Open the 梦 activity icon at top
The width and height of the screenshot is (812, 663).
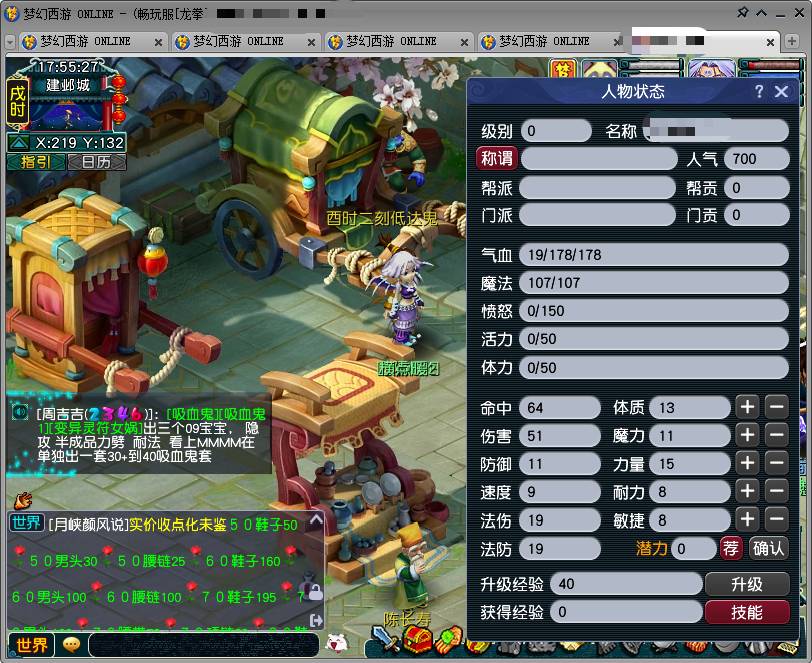pos(563,68)
